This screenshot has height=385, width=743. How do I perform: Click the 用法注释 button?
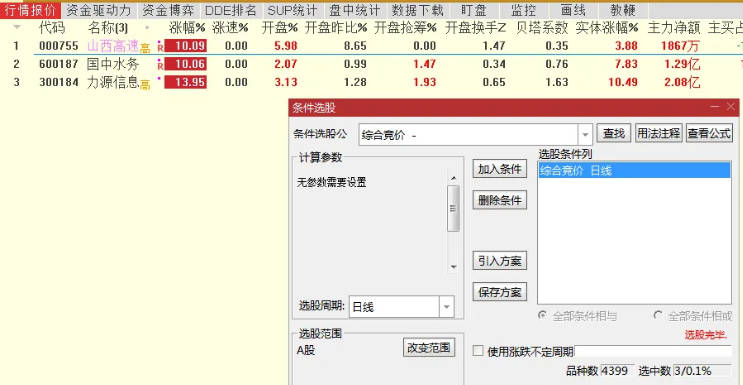point(659,134)
